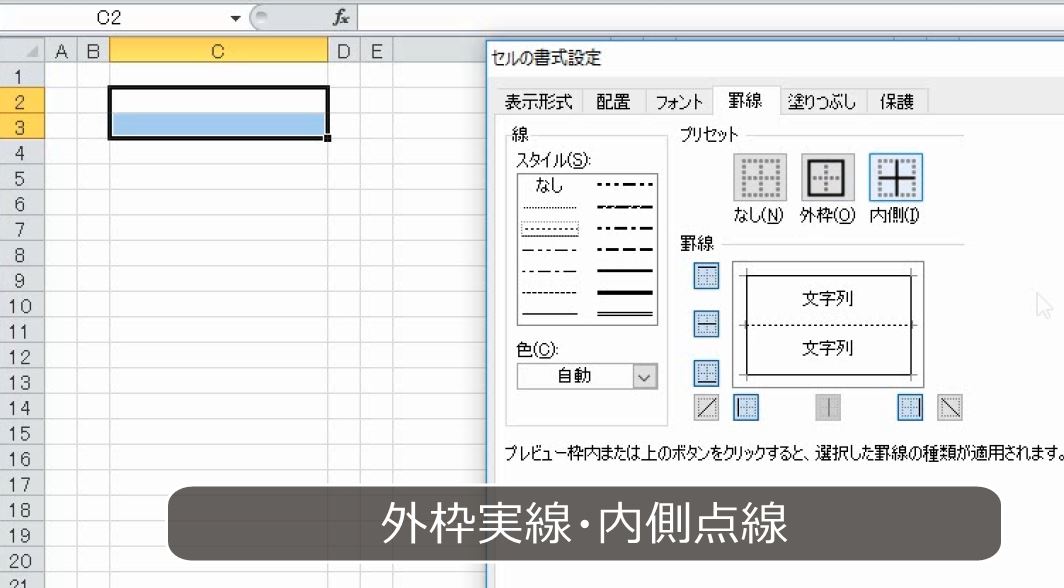Click the Select All corner of the worksheet
This screenshot has width=1064, height=588.
click(x=22, y=51)
